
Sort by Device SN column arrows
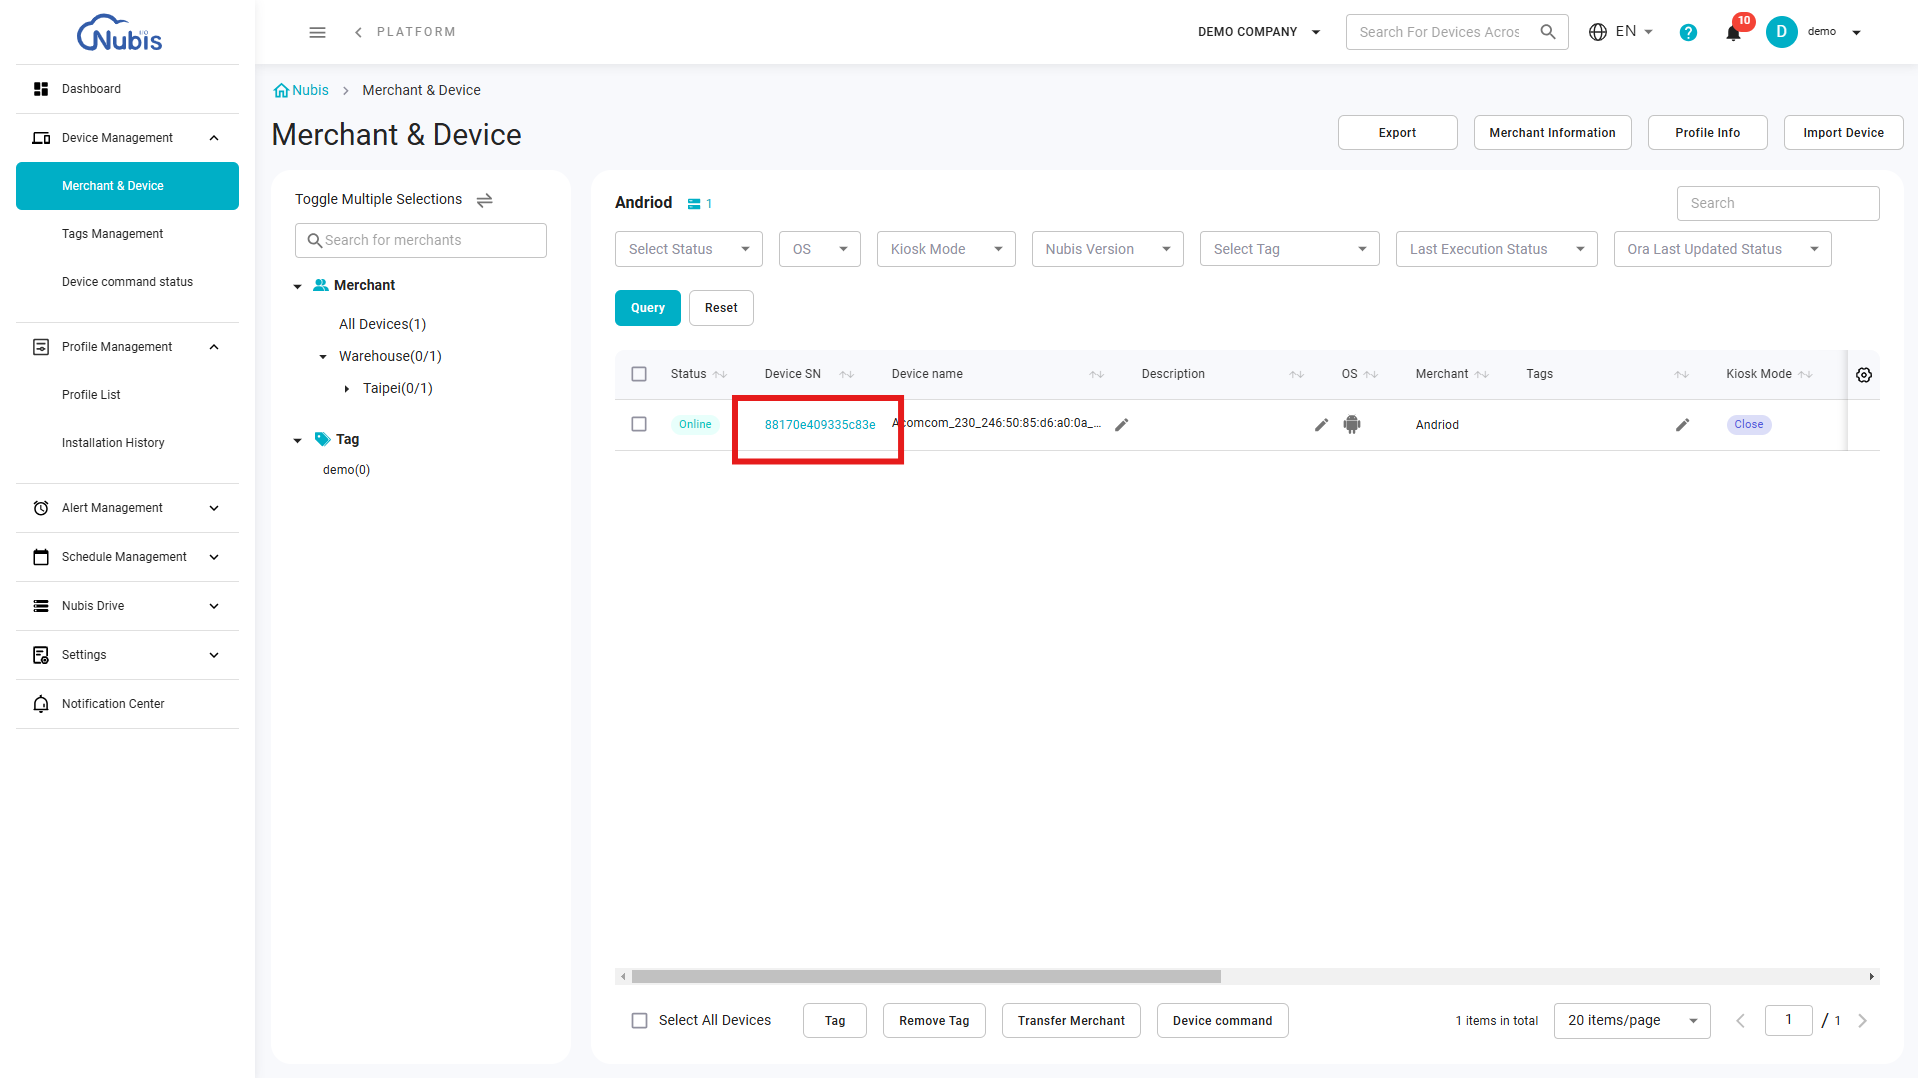[x=847, y=375]
